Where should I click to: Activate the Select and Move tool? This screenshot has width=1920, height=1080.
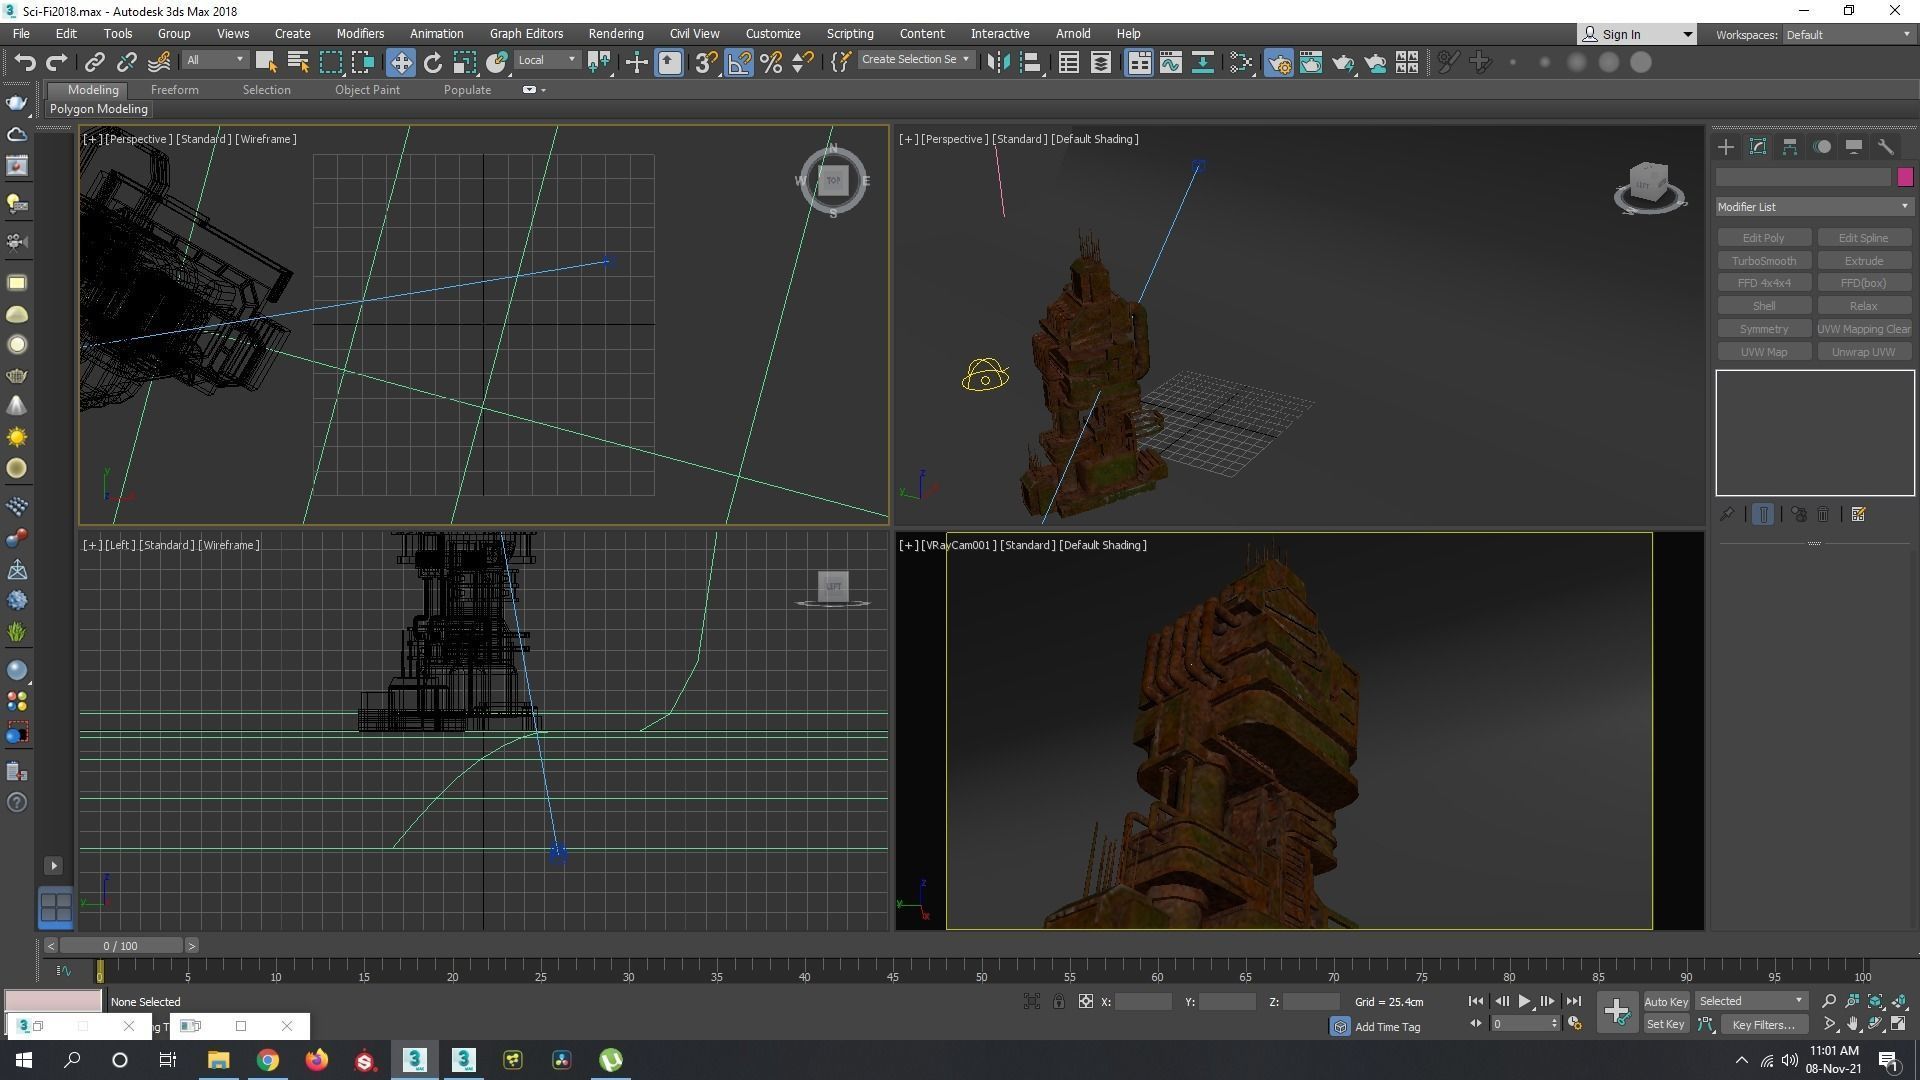pyautogui.click(x=400, y=62)
